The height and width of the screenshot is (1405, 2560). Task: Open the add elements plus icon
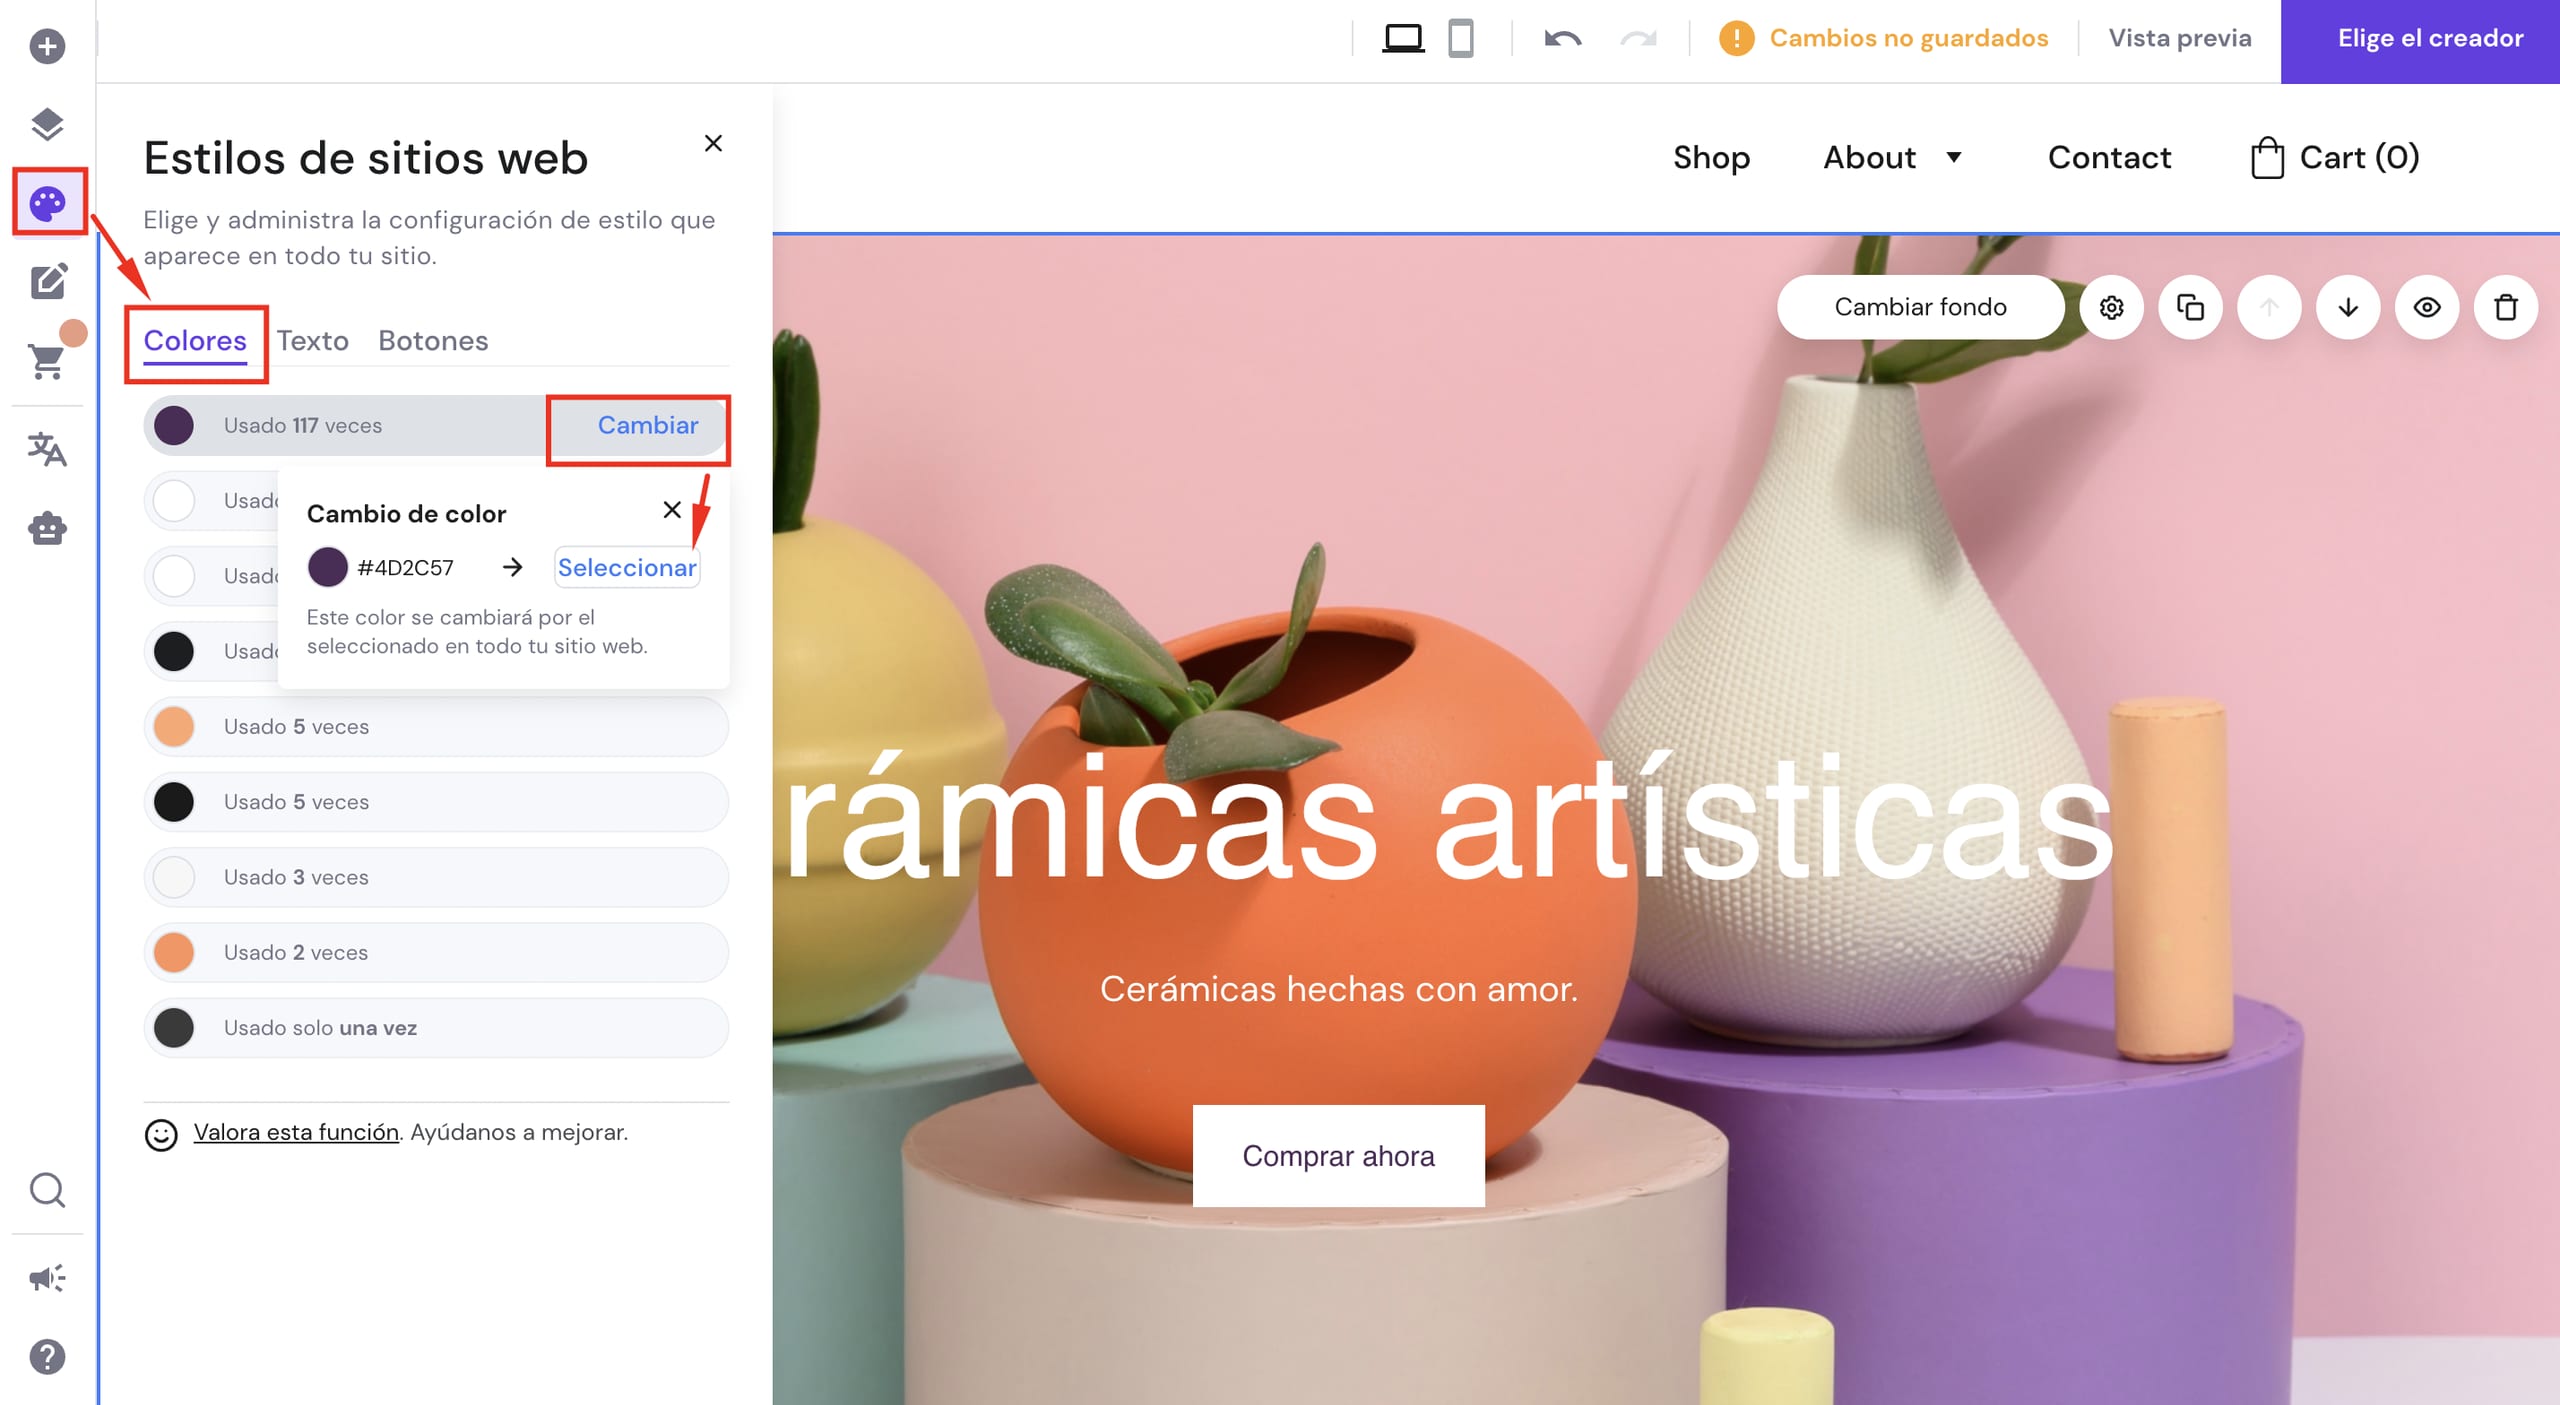pos(47,46)
